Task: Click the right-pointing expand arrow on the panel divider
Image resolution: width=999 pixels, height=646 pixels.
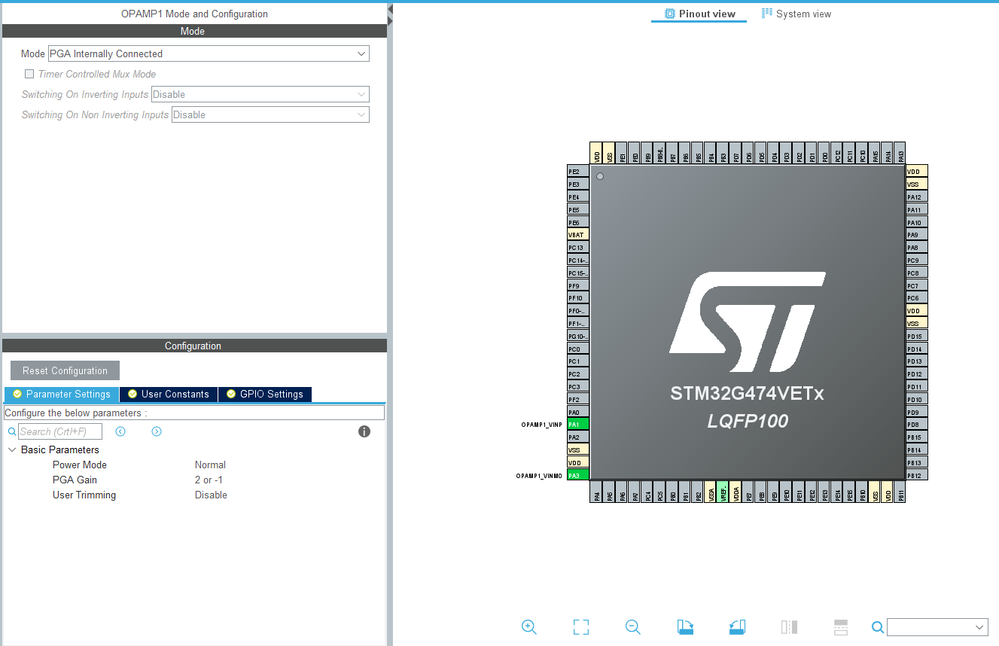Action: click(390, 21)
